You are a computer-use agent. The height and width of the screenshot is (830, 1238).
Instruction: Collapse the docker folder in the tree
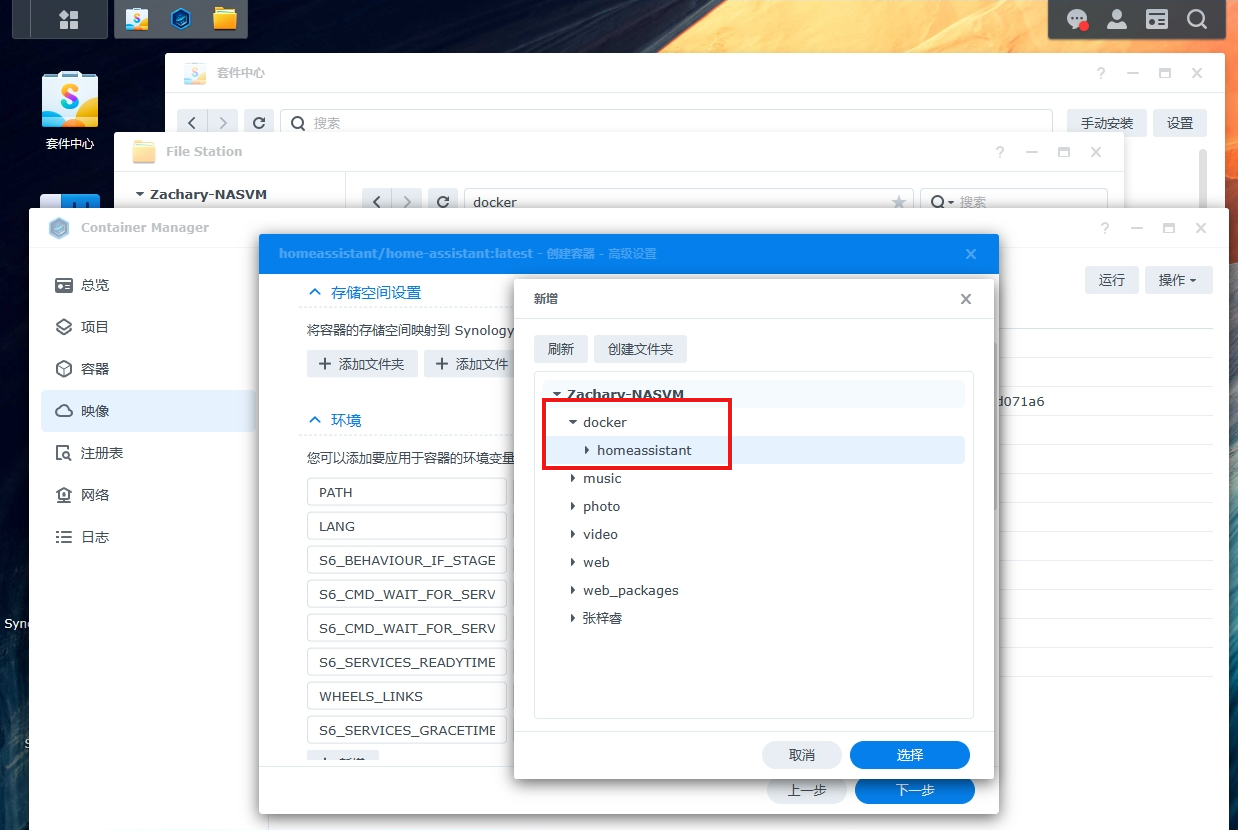(573, 422)
